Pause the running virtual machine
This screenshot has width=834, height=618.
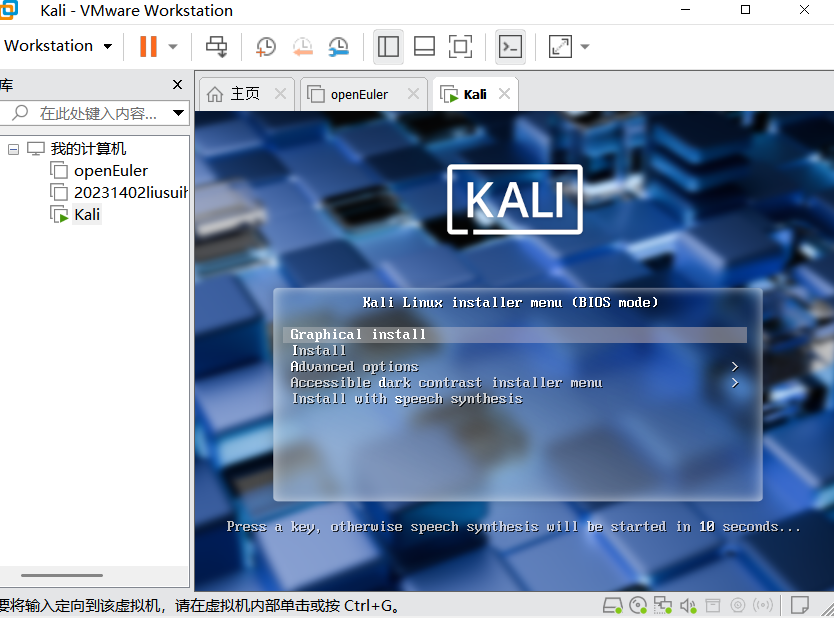coord(148,47)
